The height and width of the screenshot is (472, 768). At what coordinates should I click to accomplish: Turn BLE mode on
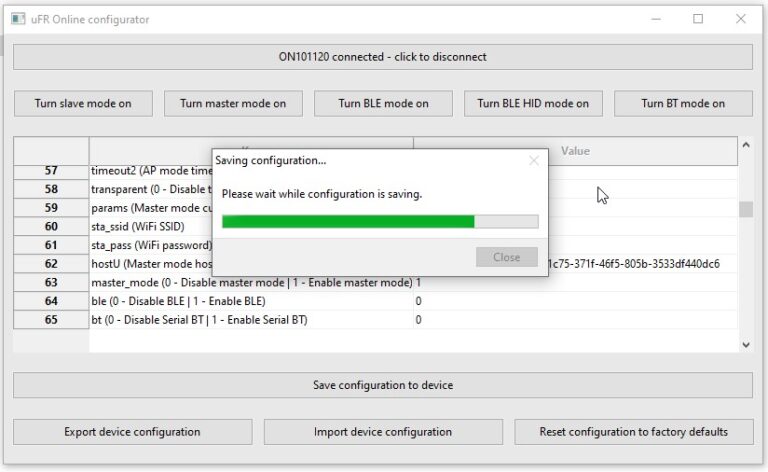383,103
